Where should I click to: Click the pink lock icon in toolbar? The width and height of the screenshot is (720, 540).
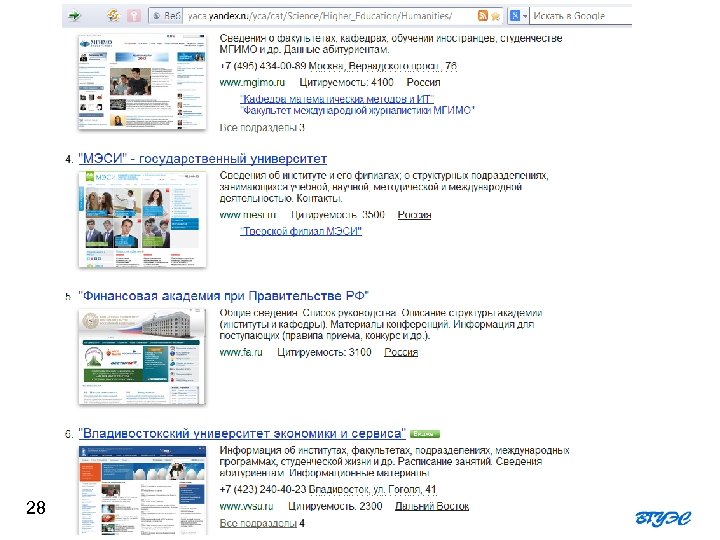(x=134, y=16)
